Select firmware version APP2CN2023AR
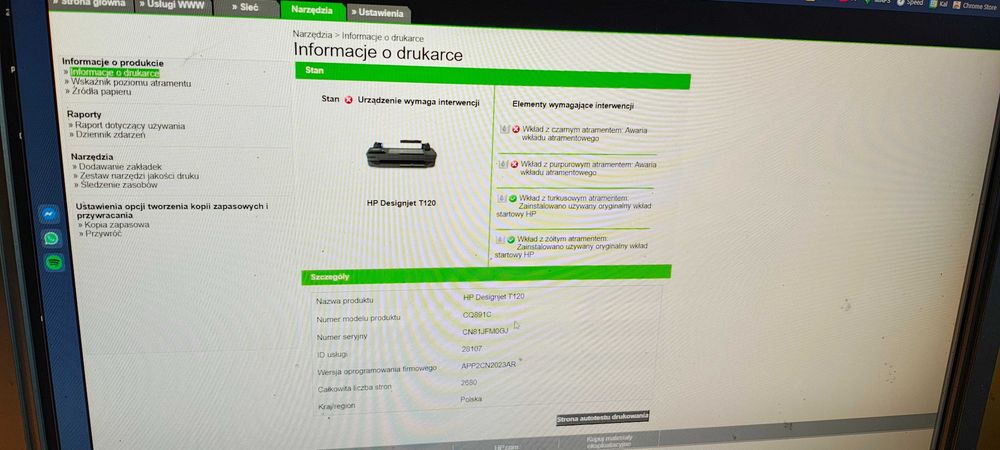The image size is (1000, 450). (489, 365)
